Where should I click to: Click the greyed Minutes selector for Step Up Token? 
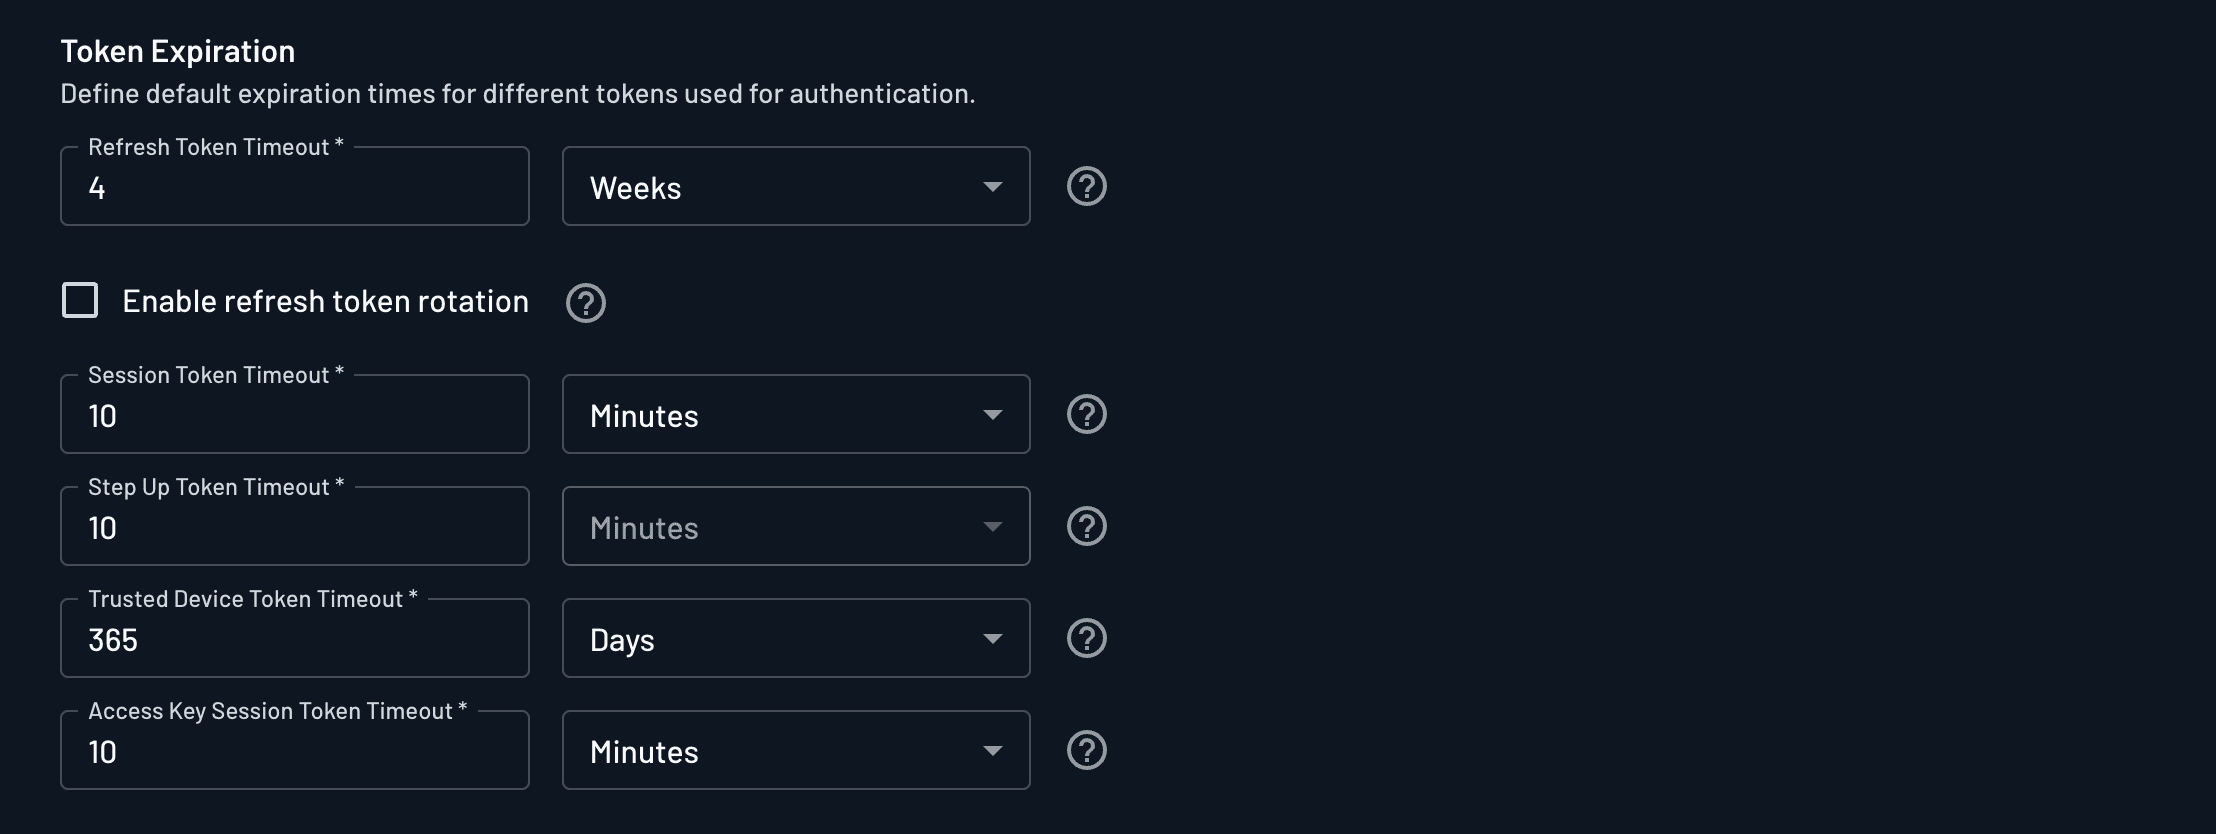tap(795, 525)
